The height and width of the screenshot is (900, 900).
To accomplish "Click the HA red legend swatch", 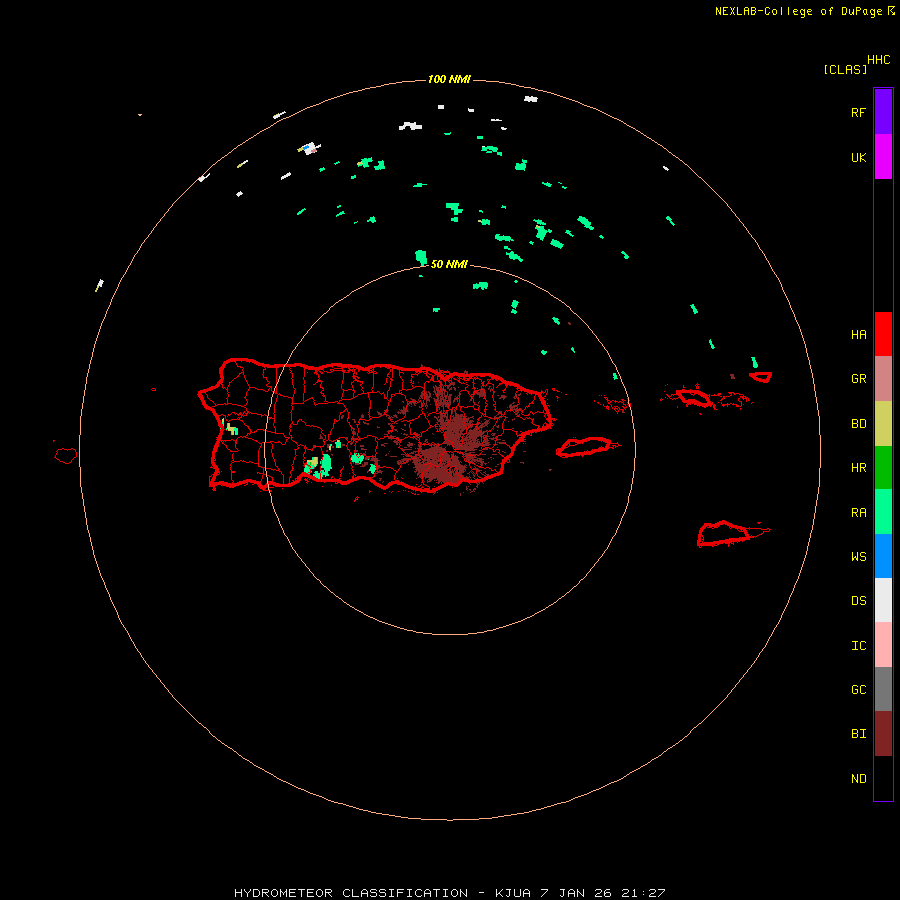I will pyautogui.click(x=883, y=334).
